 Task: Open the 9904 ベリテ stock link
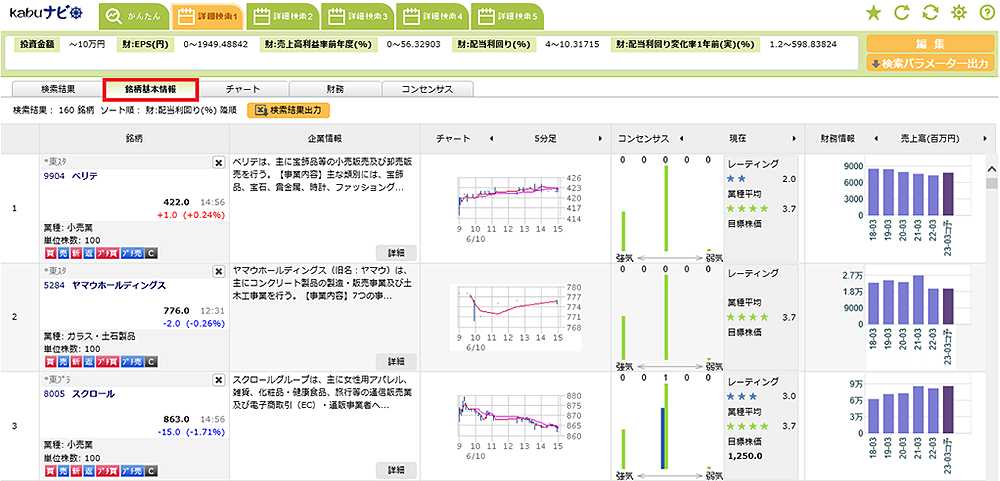point(70,176)
